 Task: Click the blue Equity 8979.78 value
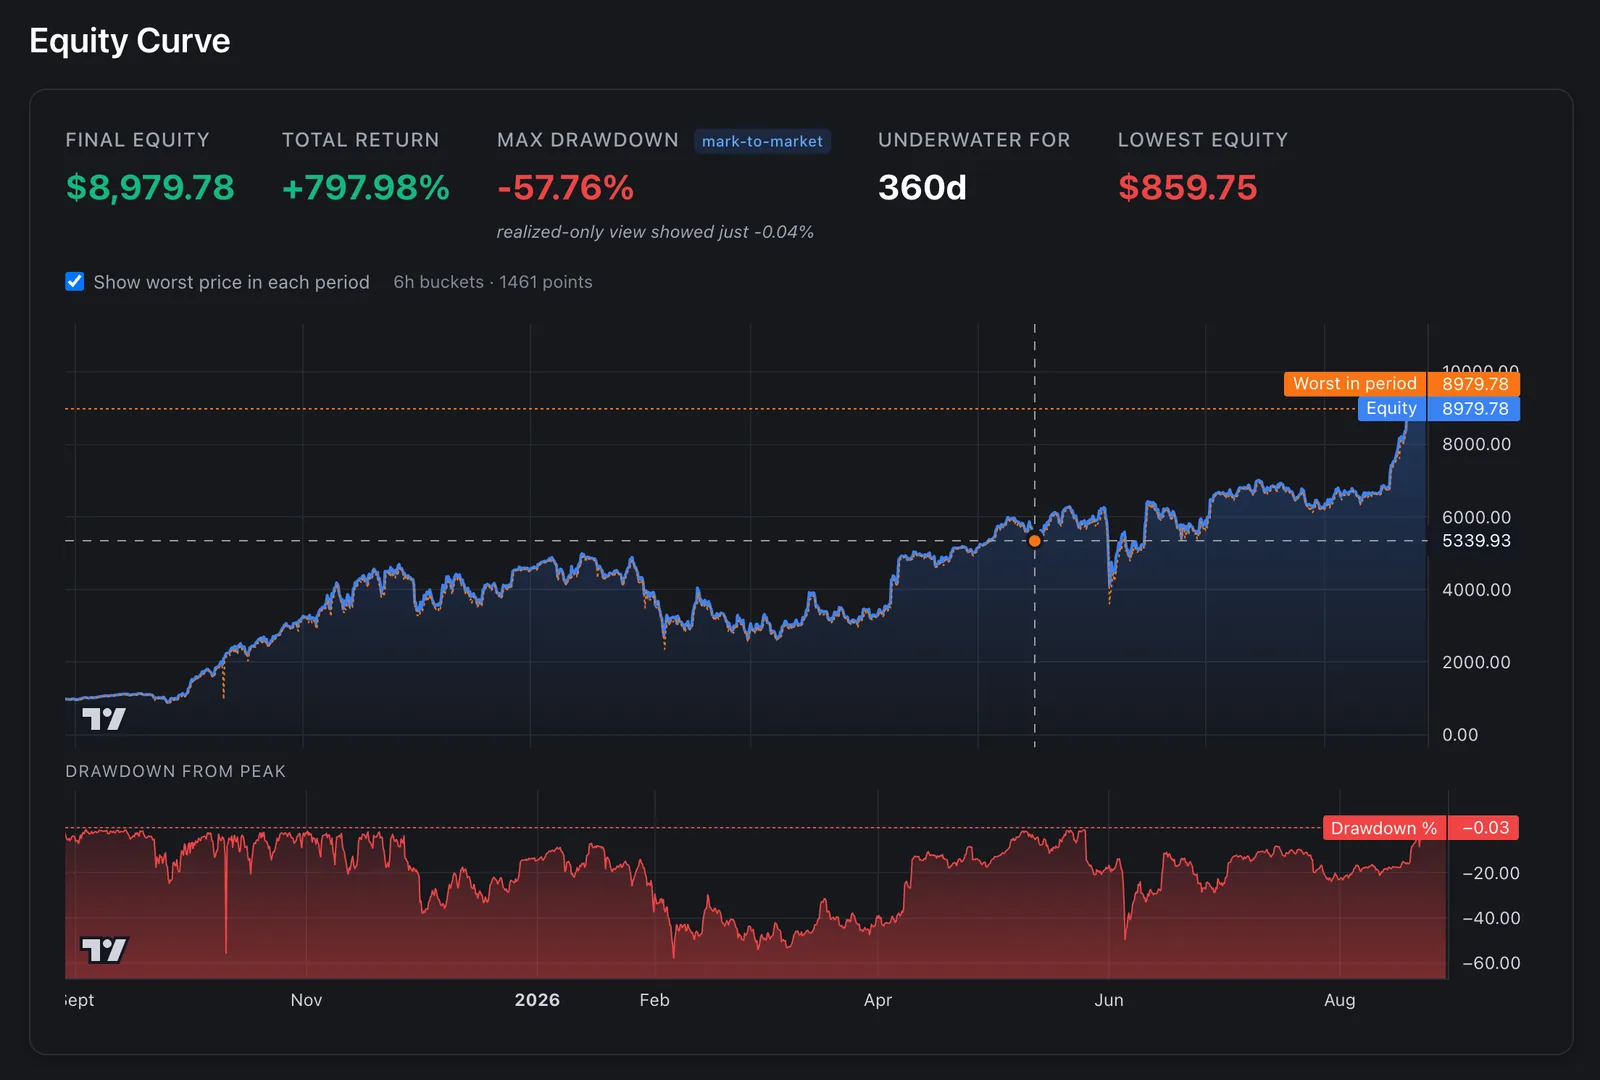click(x=1475, y=408)
